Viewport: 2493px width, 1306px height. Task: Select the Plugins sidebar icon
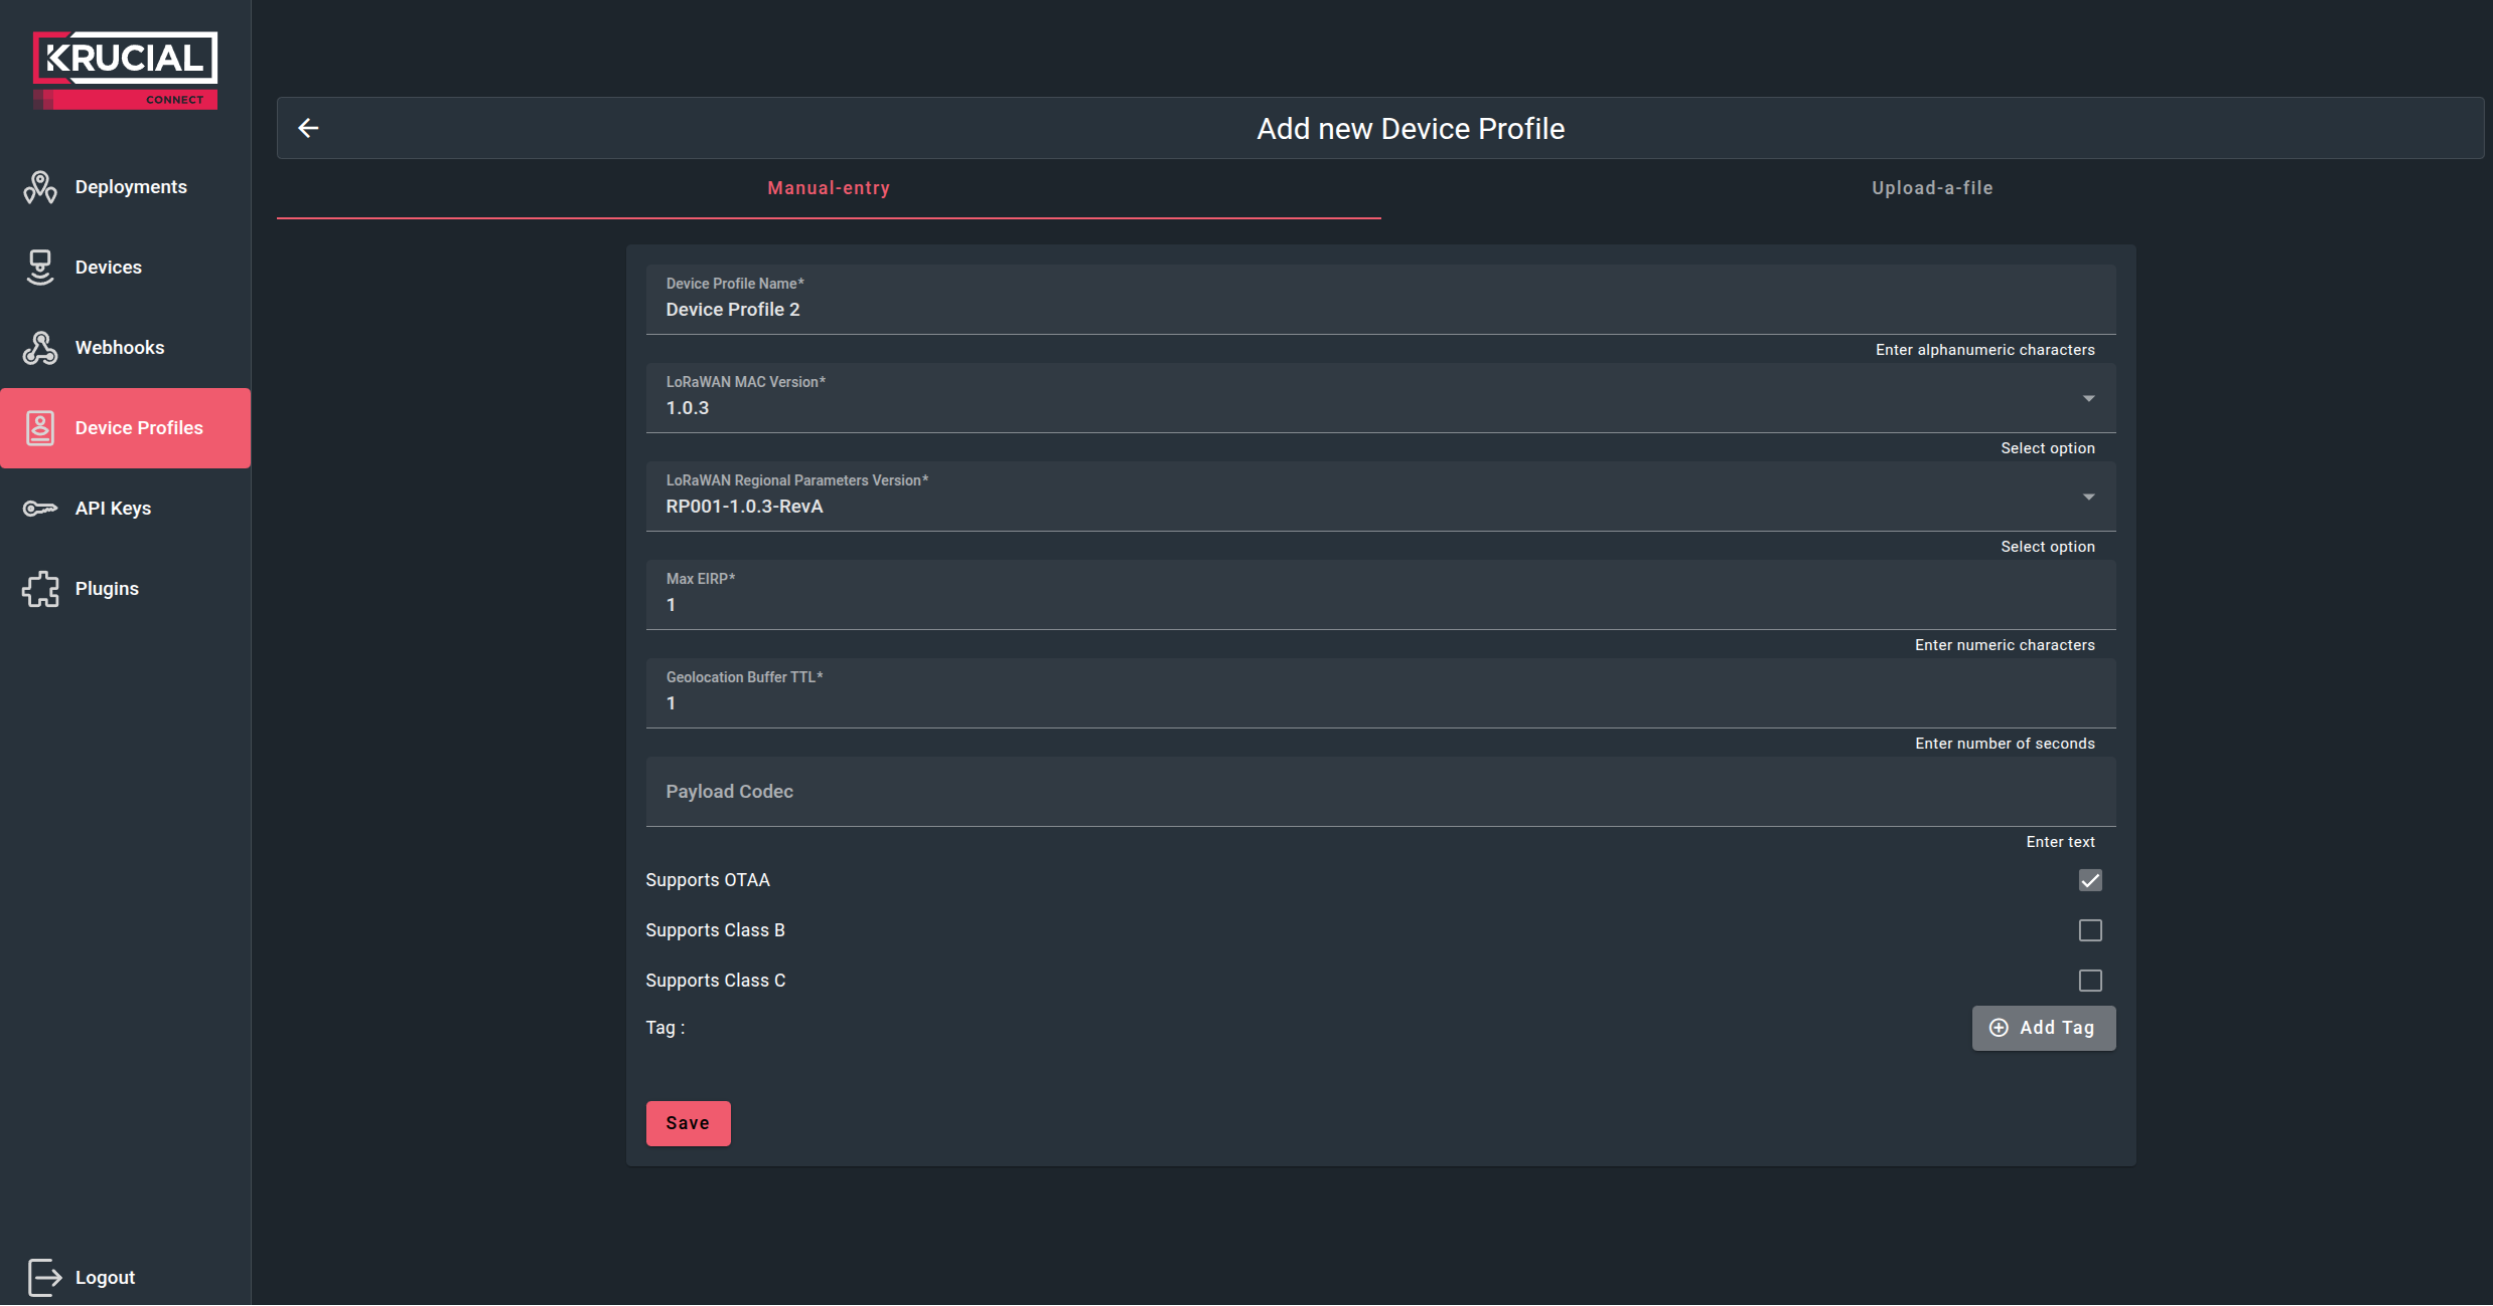40,588
